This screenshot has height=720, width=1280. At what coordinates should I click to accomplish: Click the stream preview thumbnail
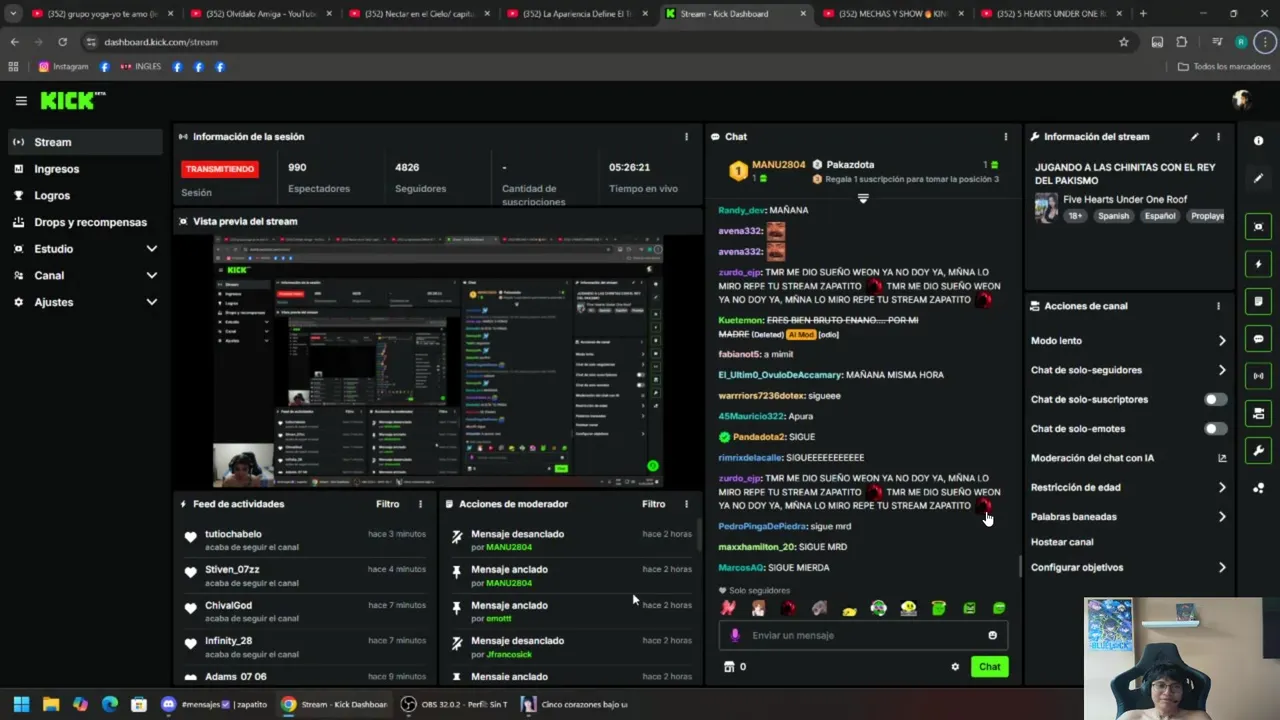438,361
